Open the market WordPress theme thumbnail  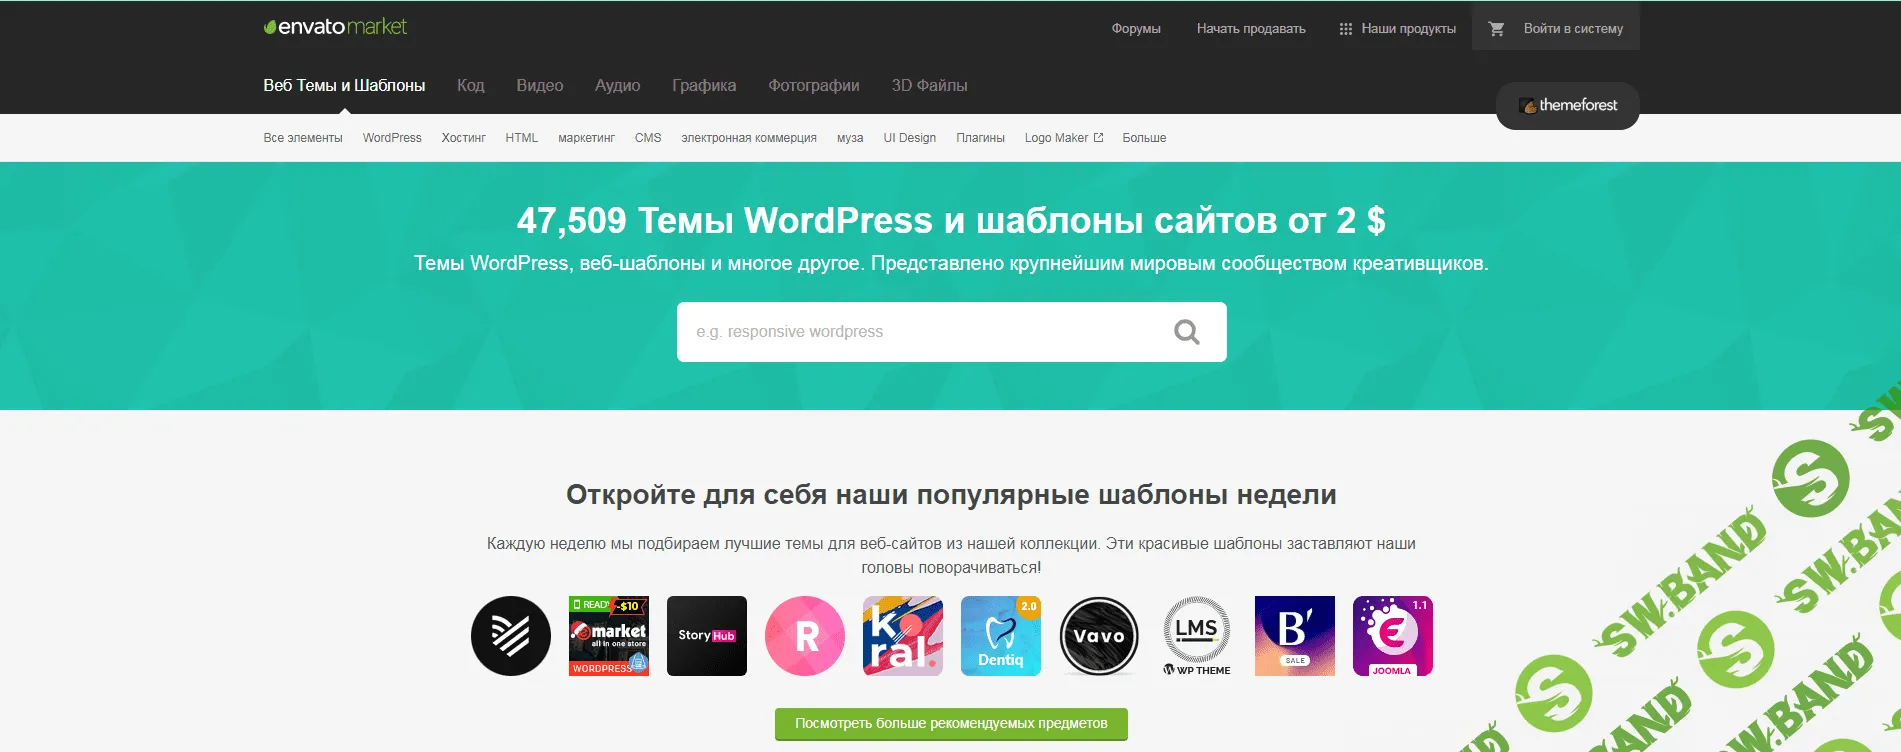point(609,636)
